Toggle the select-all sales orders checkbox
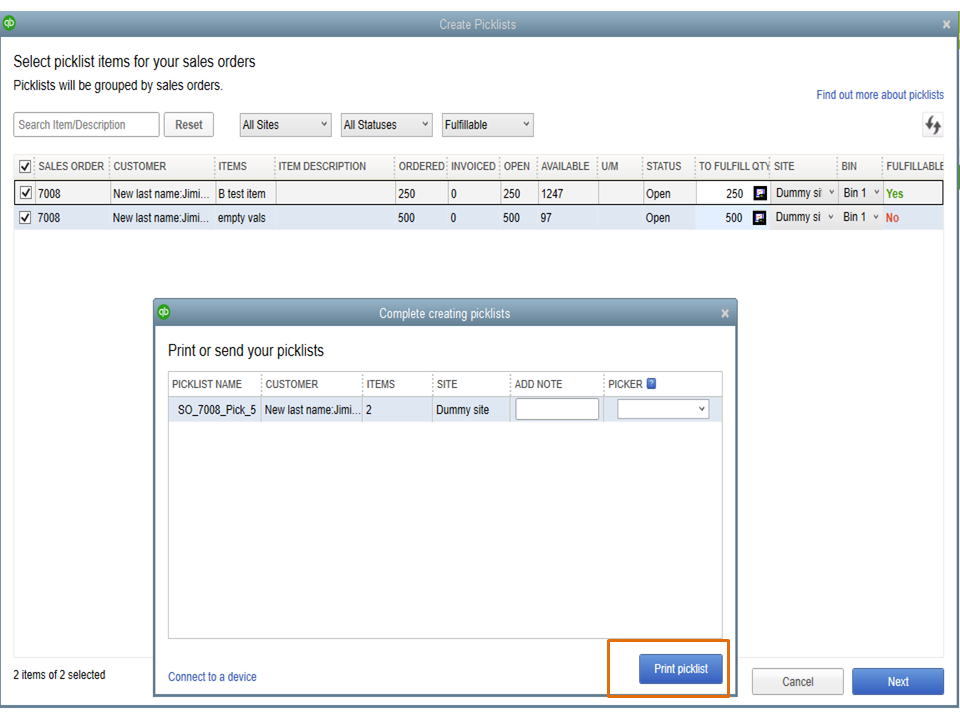This screenshot has height=720, width=960. tap(25, 166)
